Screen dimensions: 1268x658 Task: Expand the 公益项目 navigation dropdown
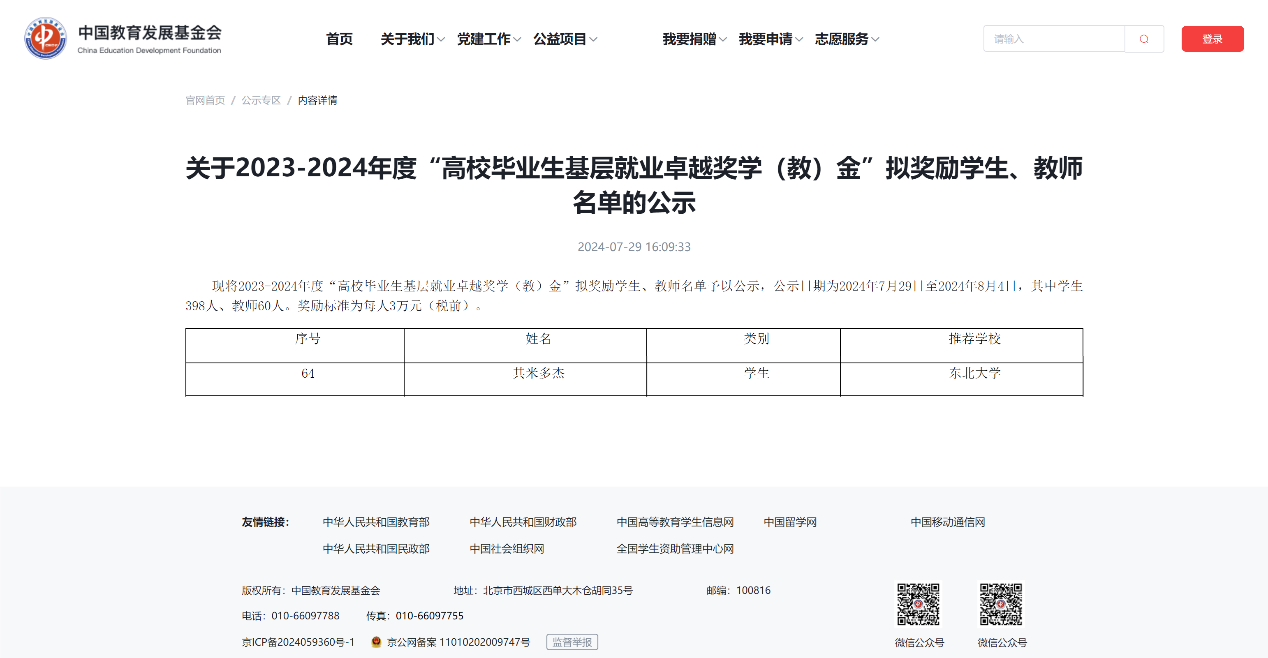(565, 39)
